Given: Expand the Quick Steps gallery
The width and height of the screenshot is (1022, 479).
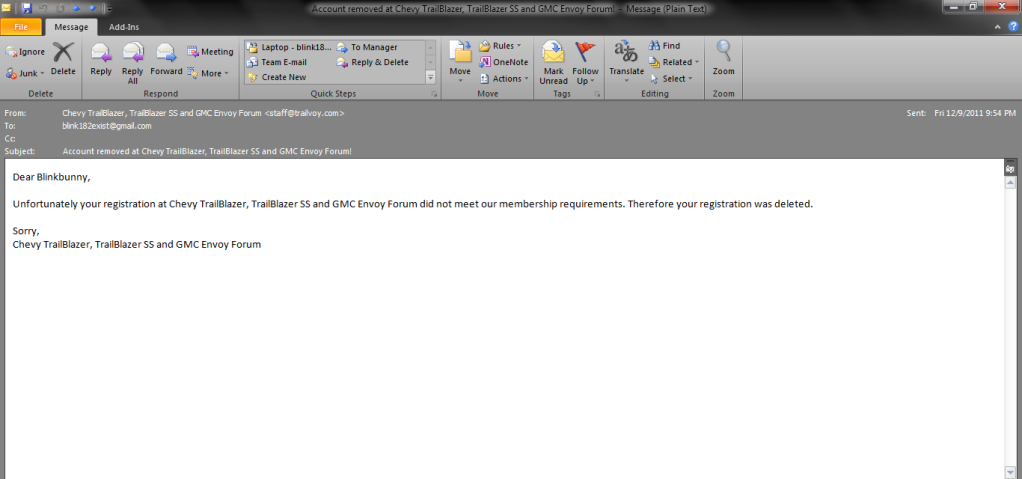Looking at the screenshot, I should pos(431,77).
